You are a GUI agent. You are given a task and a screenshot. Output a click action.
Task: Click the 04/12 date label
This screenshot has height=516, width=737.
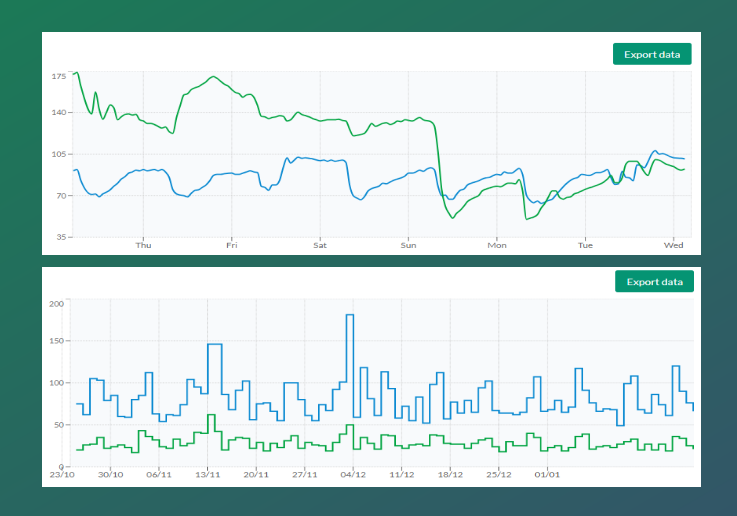click(353, 475)
